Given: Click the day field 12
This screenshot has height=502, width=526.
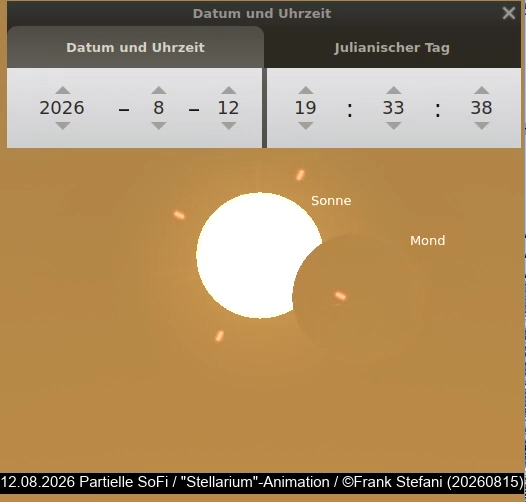Looking at the screenshot, I should [228, 108].
